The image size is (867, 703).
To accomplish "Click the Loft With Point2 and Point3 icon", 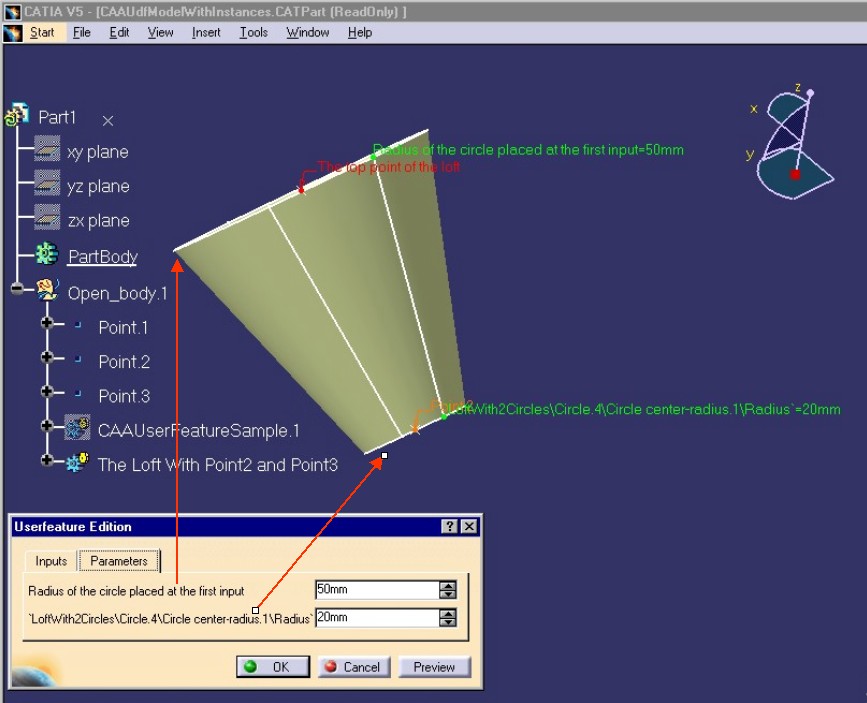I will (x=77, y=462).
